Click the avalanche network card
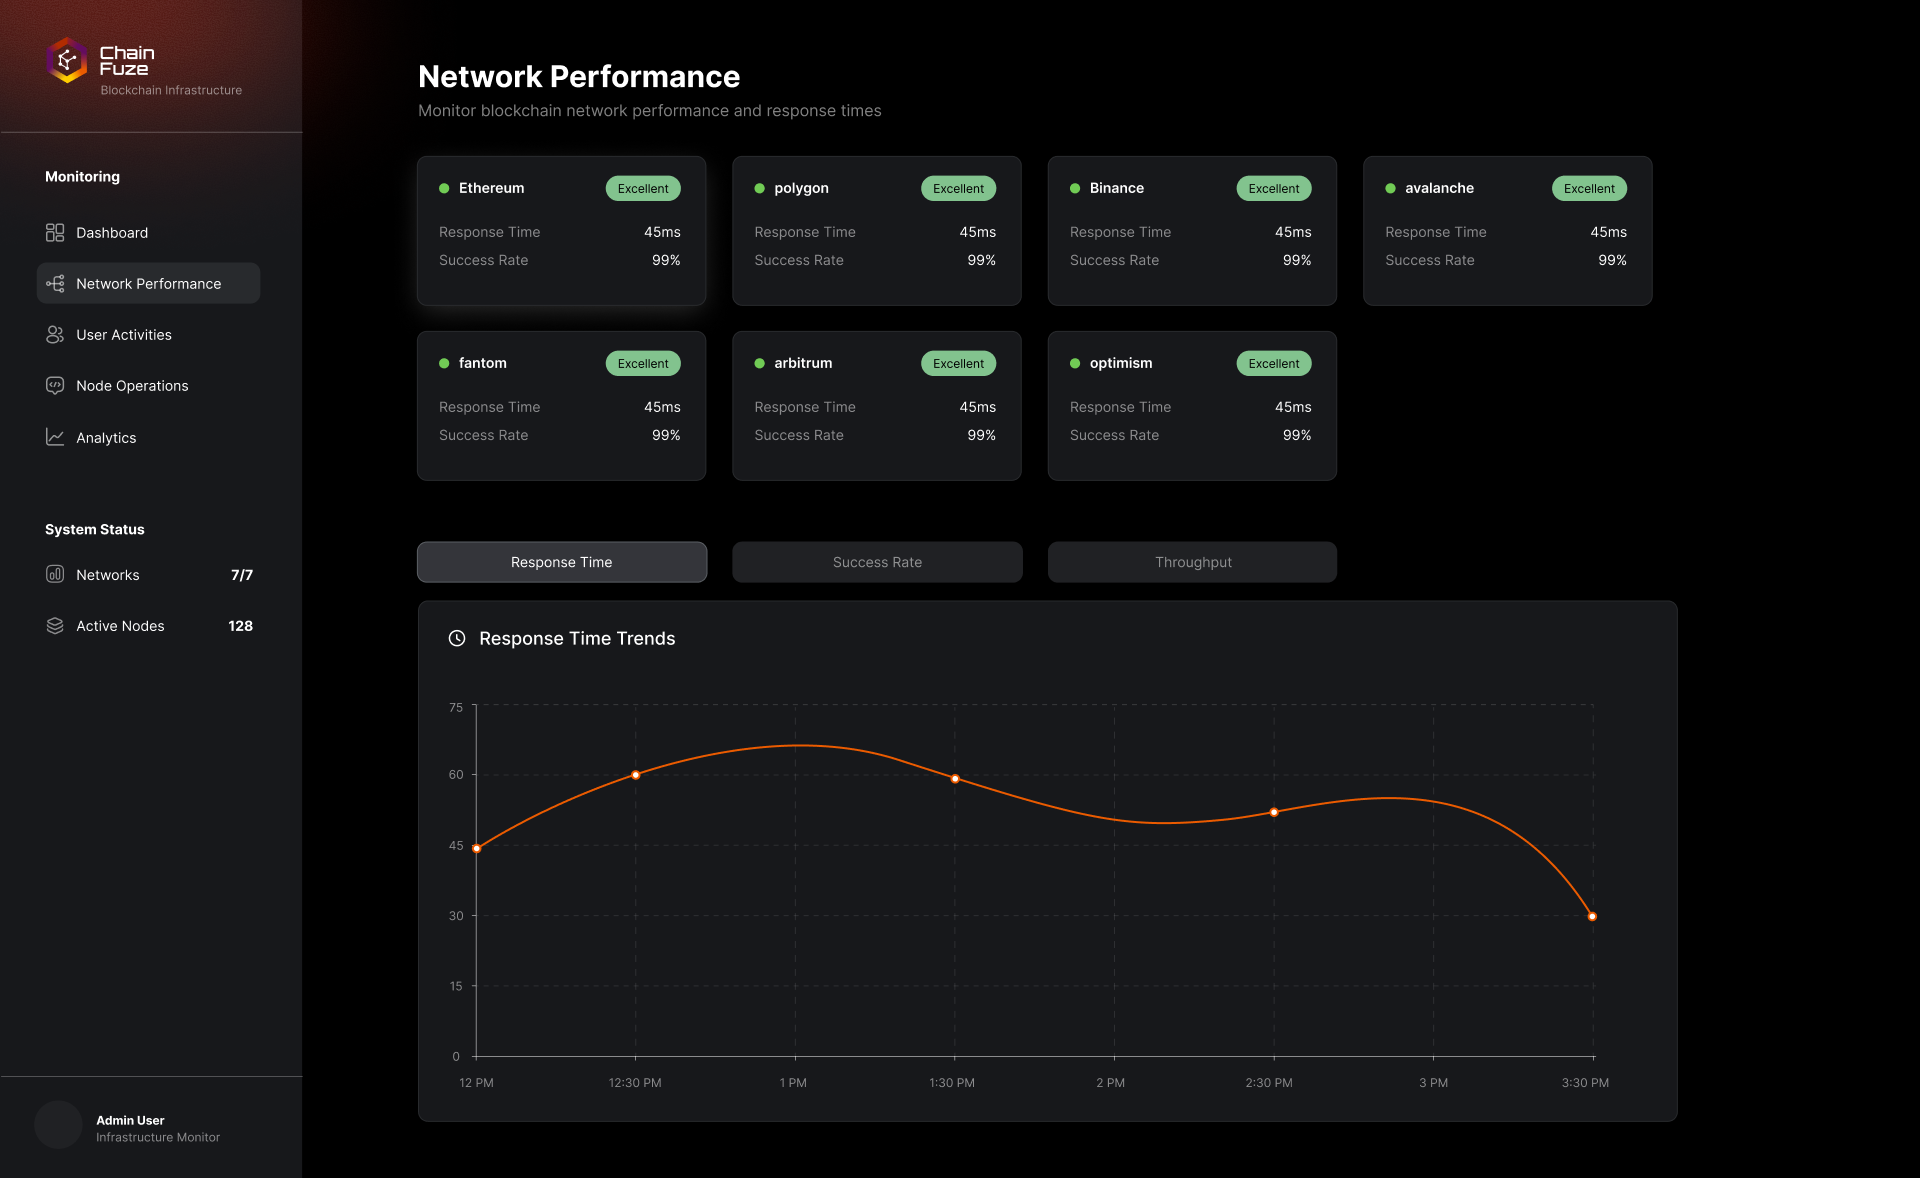 point(1507,231)
